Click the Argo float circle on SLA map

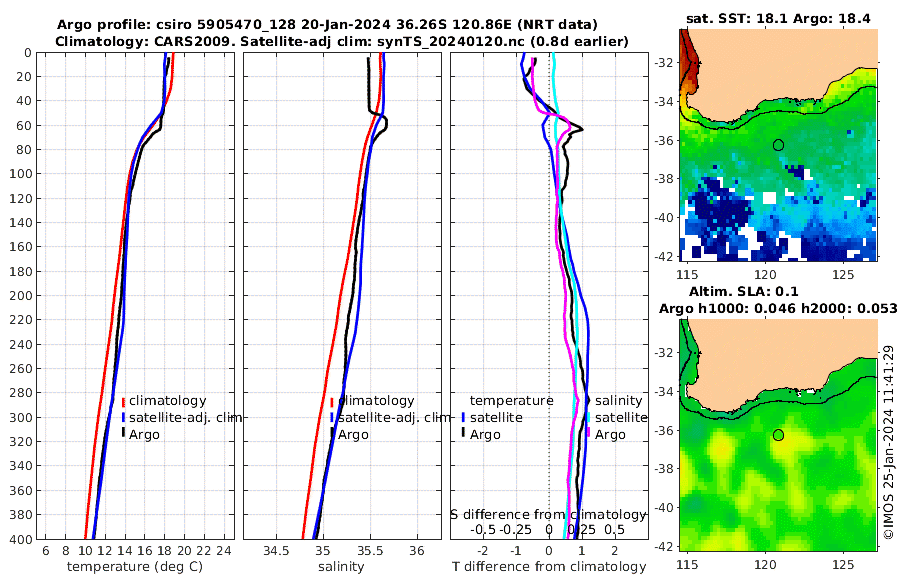[779, 435]
